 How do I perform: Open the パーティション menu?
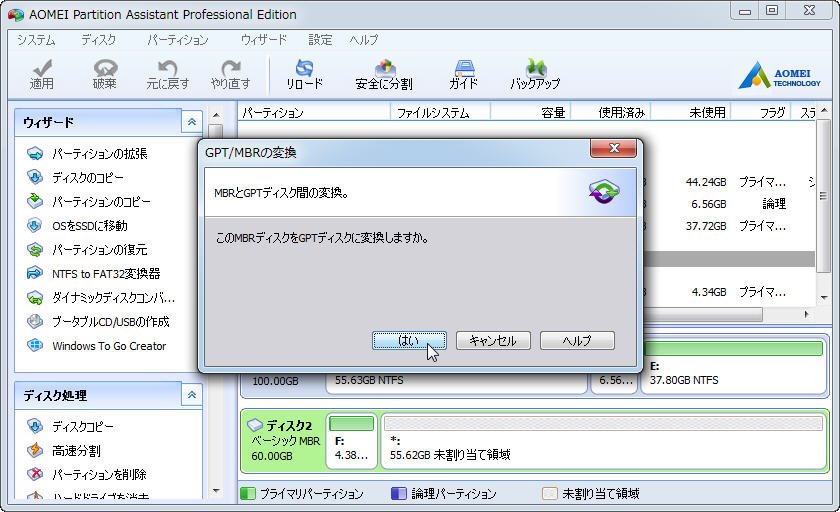coord(178,40)
